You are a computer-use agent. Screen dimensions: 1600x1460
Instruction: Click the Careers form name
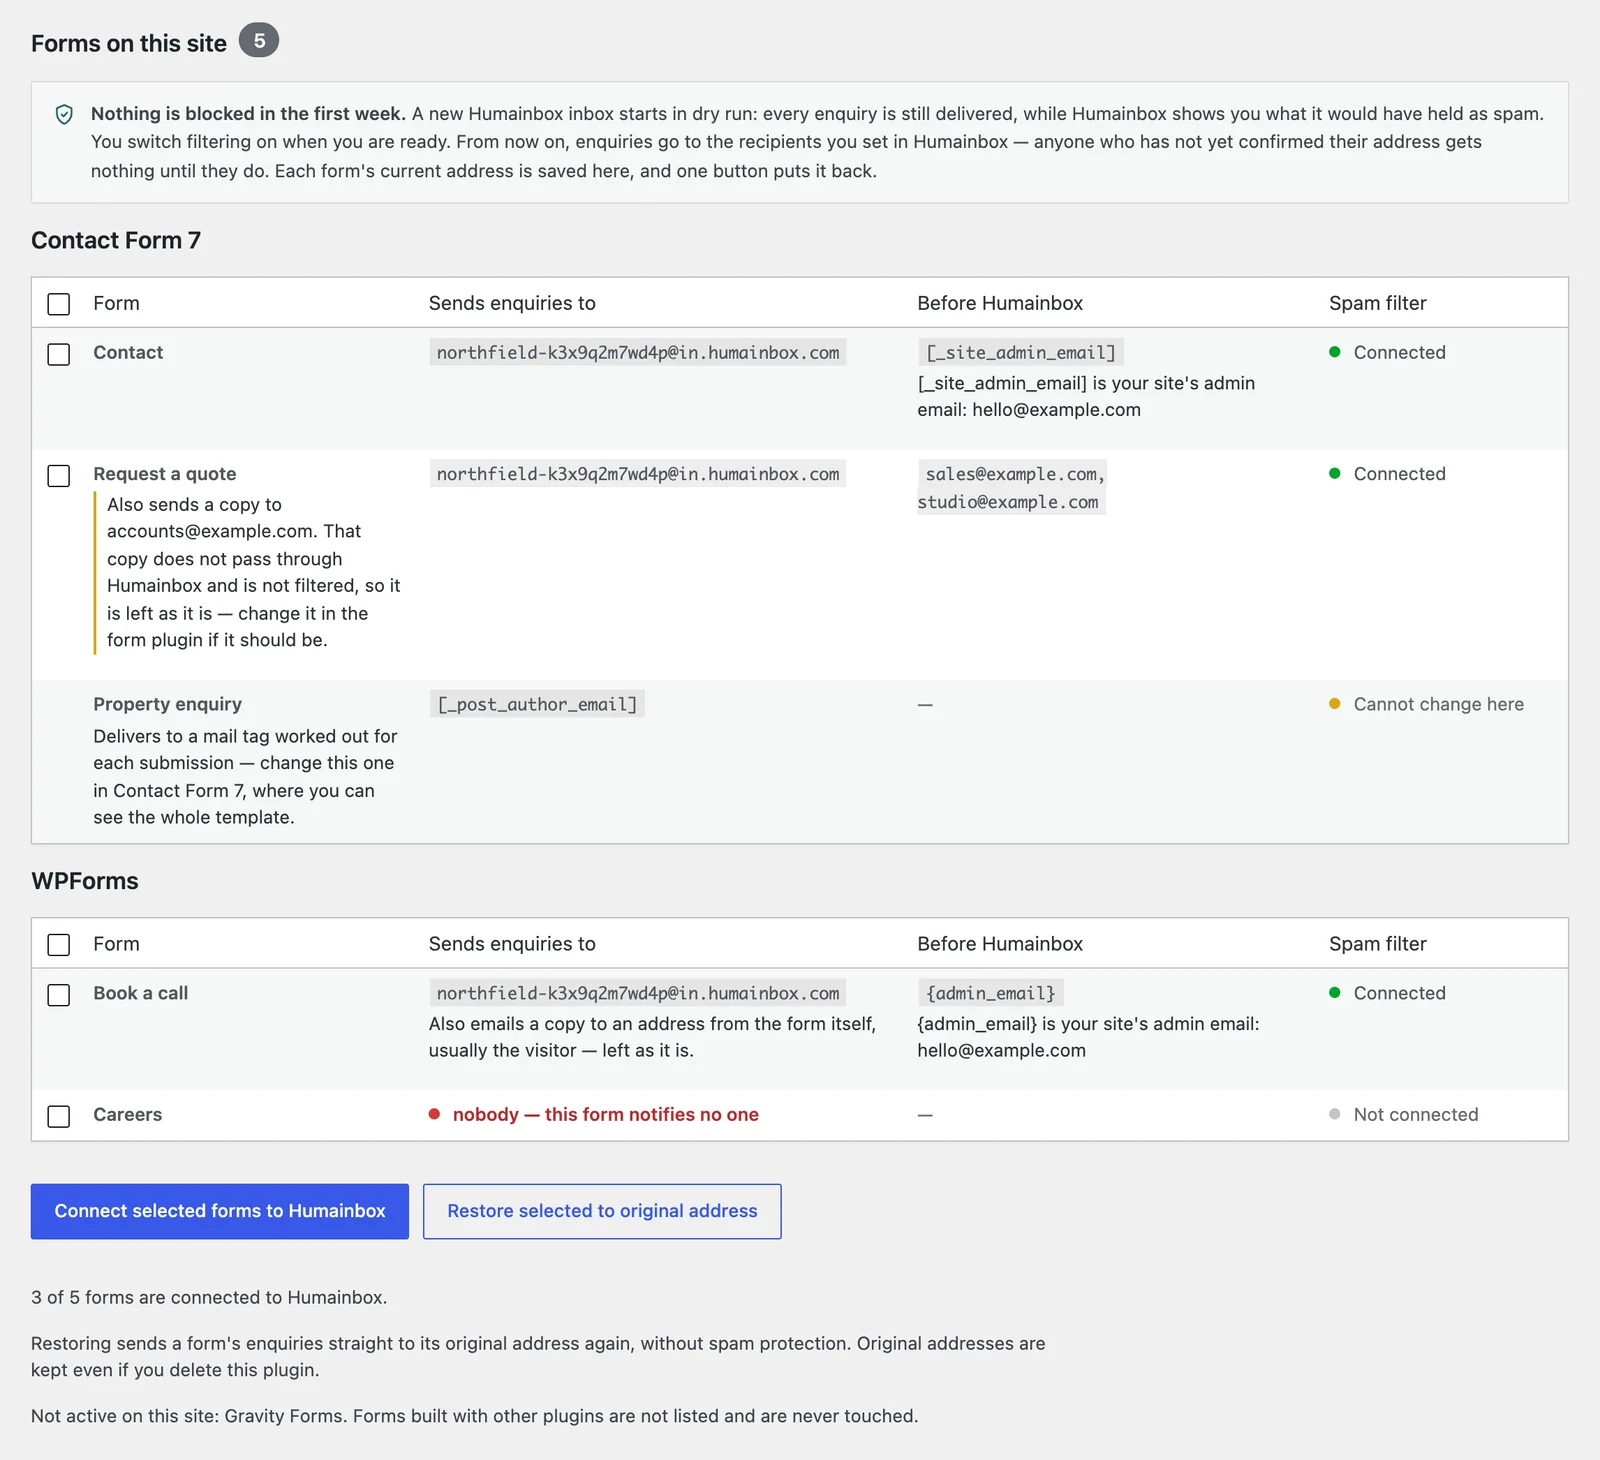[x=128, y=1114]
